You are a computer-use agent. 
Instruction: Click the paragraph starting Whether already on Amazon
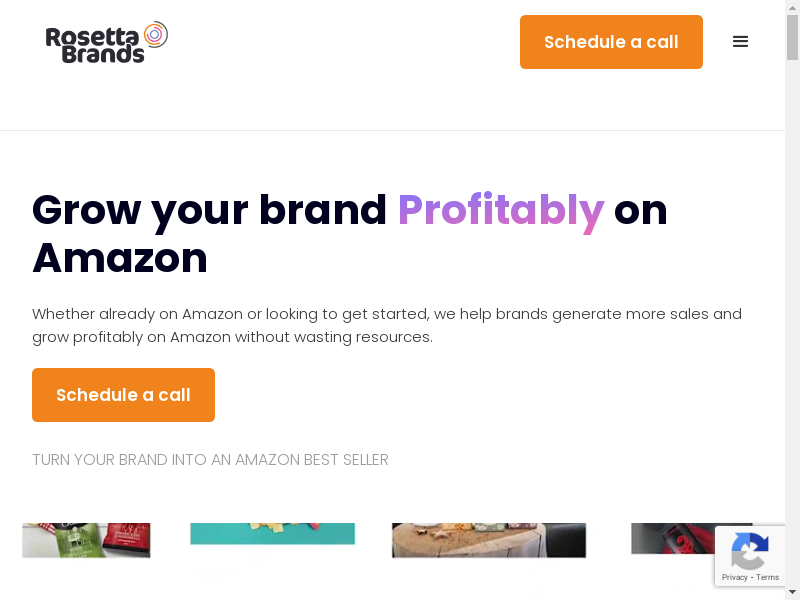(x=386, y=325)
